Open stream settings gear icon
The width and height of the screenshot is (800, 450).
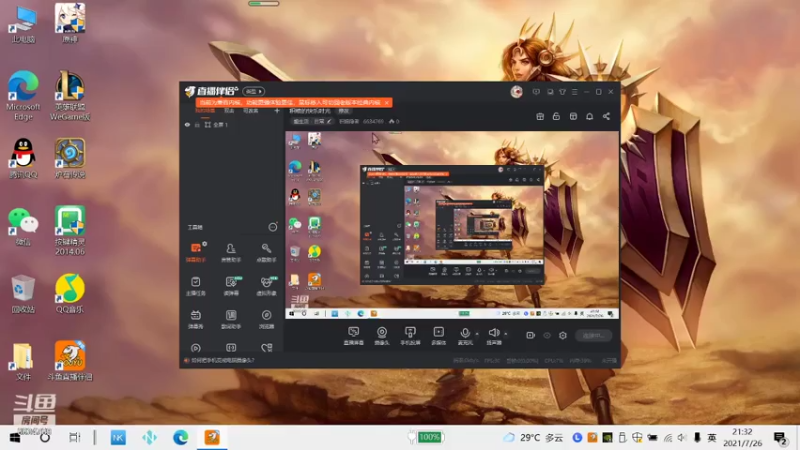pos(563,335)
